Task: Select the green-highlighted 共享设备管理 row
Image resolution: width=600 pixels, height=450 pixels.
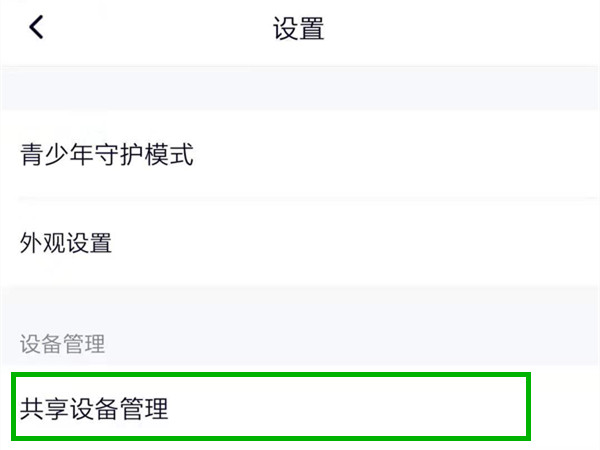Action: pos(270,408)
